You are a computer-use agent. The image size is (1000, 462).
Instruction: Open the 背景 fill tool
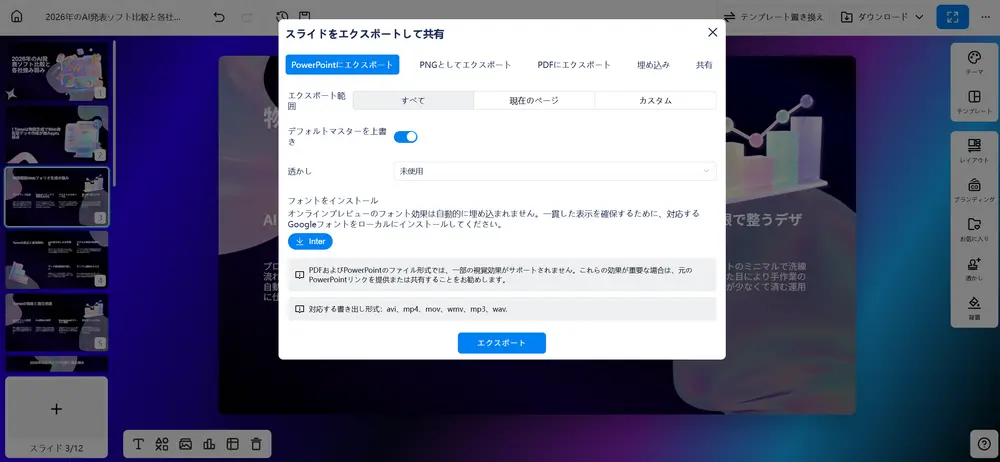pyautogui.click(x=974, y=309)
